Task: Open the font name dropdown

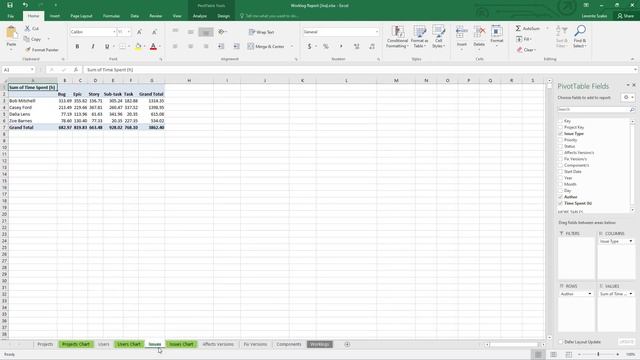Action: click(x=114, y=32)
